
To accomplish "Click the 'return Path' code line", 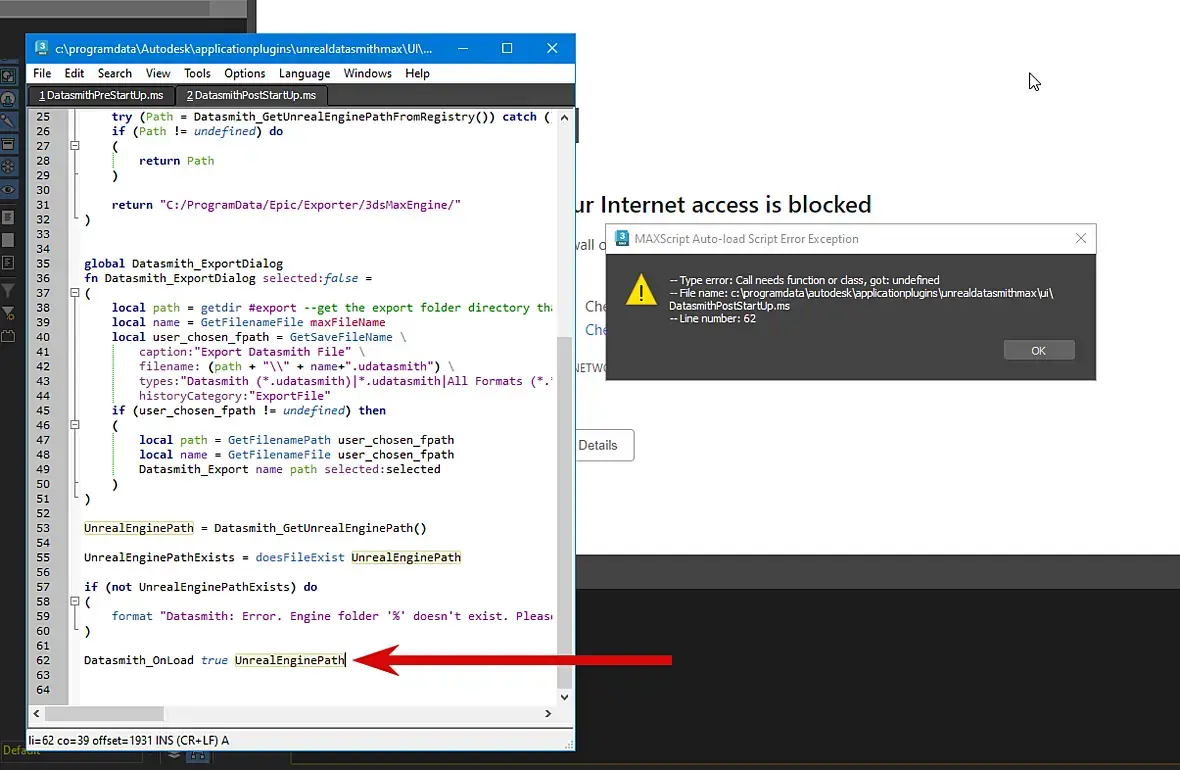I will tap(176, 160).
